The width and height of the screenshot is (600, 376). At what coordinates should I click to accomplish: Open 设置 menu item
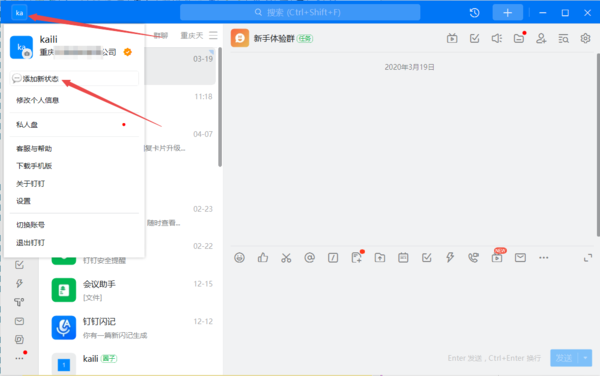(x=23, y=201)
